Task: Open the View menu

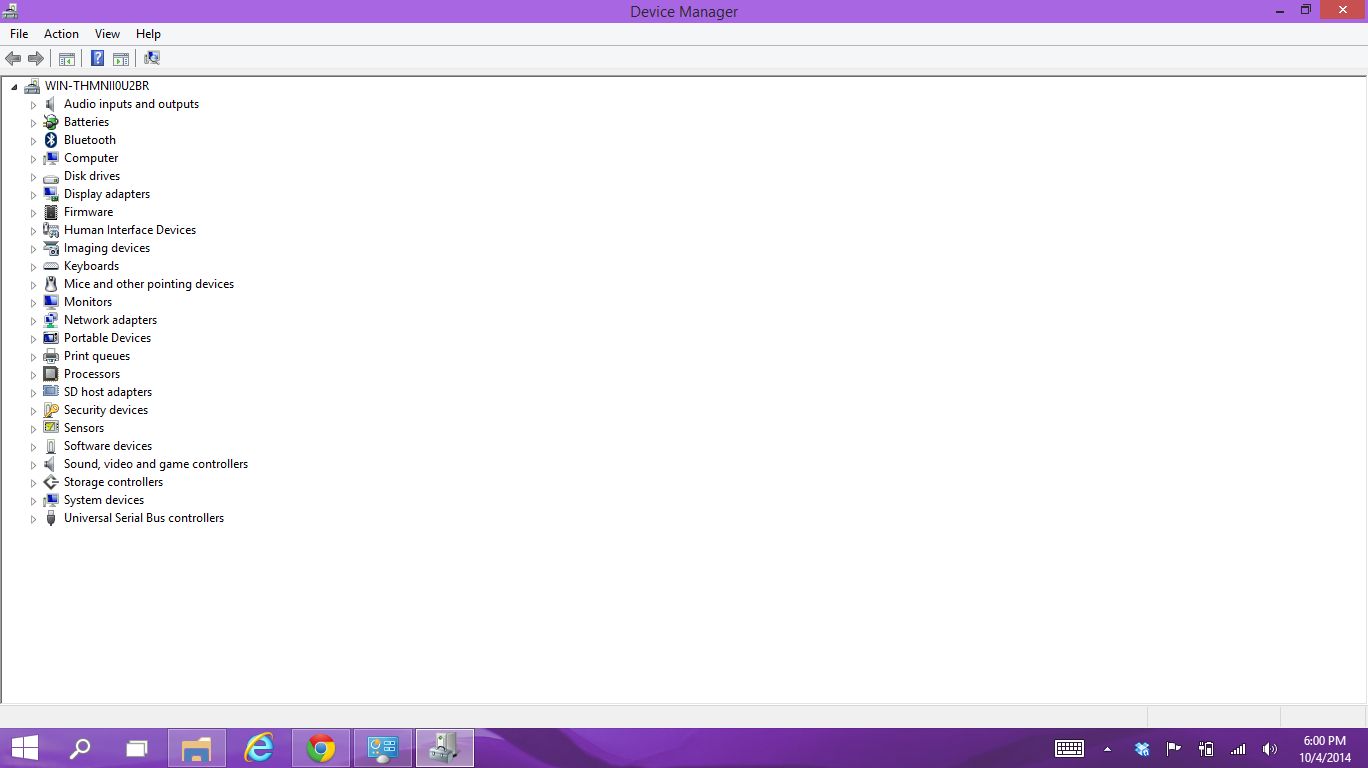Action: (x=107, y=34)
